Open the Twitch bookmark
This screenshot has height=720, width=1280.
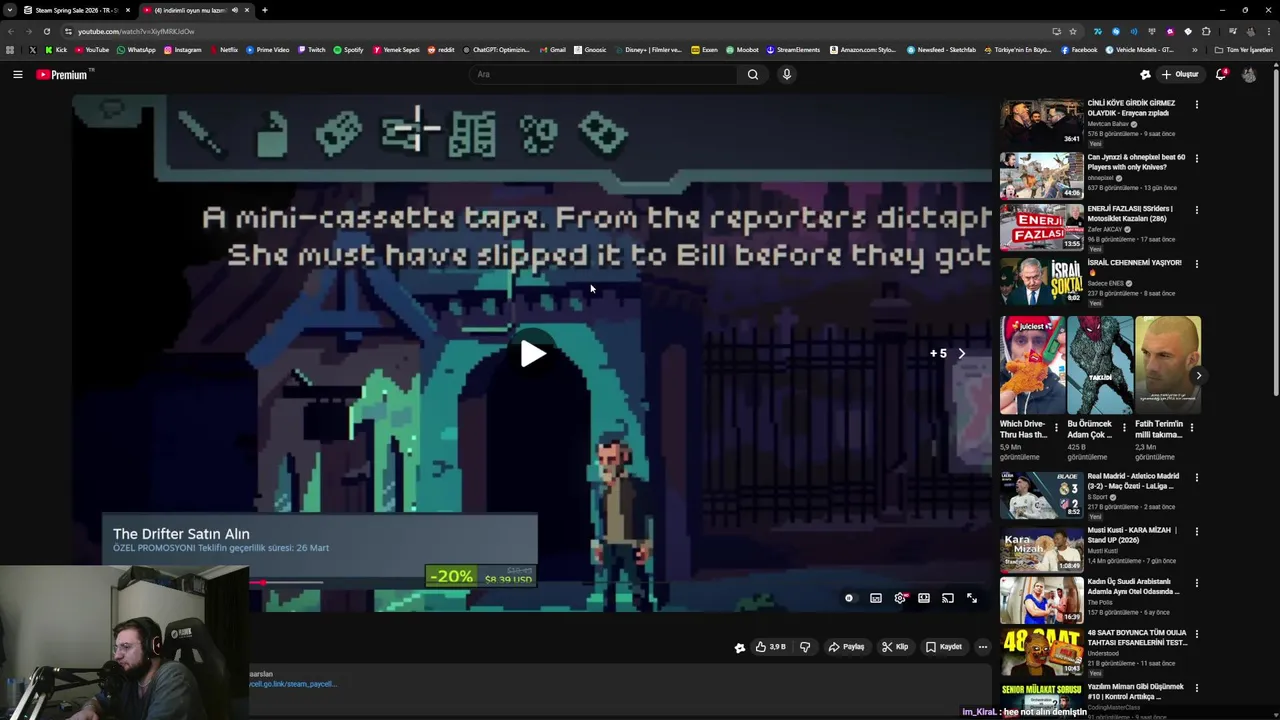click(x=312, y=49)
